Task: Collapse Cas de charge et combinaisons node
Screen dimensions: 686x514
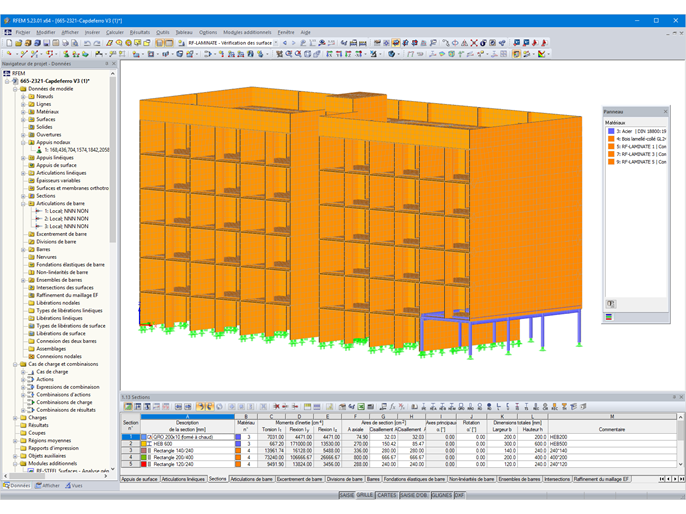Action: pos(15,364)
